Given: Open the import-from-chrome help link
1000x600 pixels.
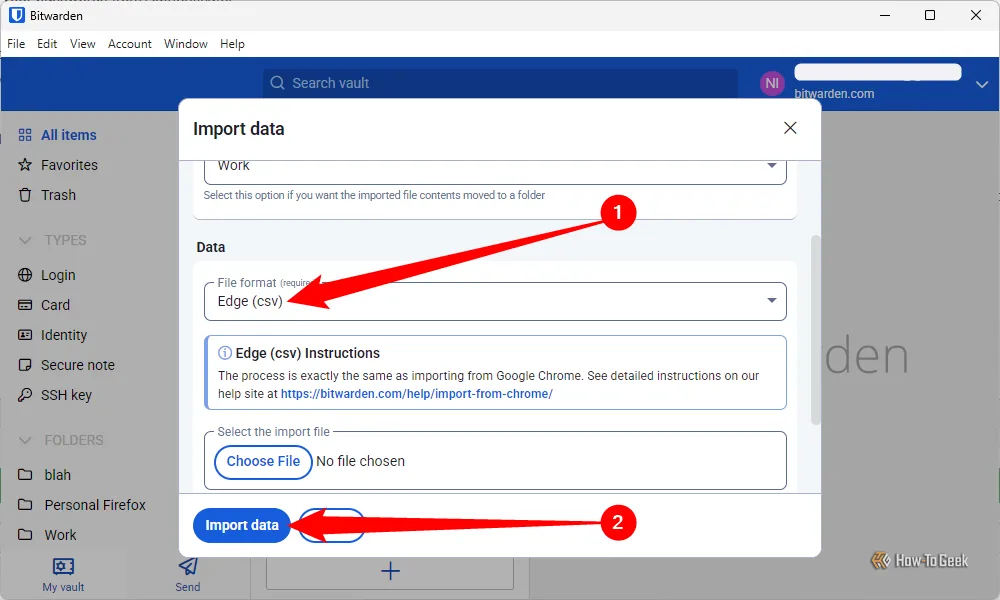Looking at the screenshot, I should pos(416,394).
